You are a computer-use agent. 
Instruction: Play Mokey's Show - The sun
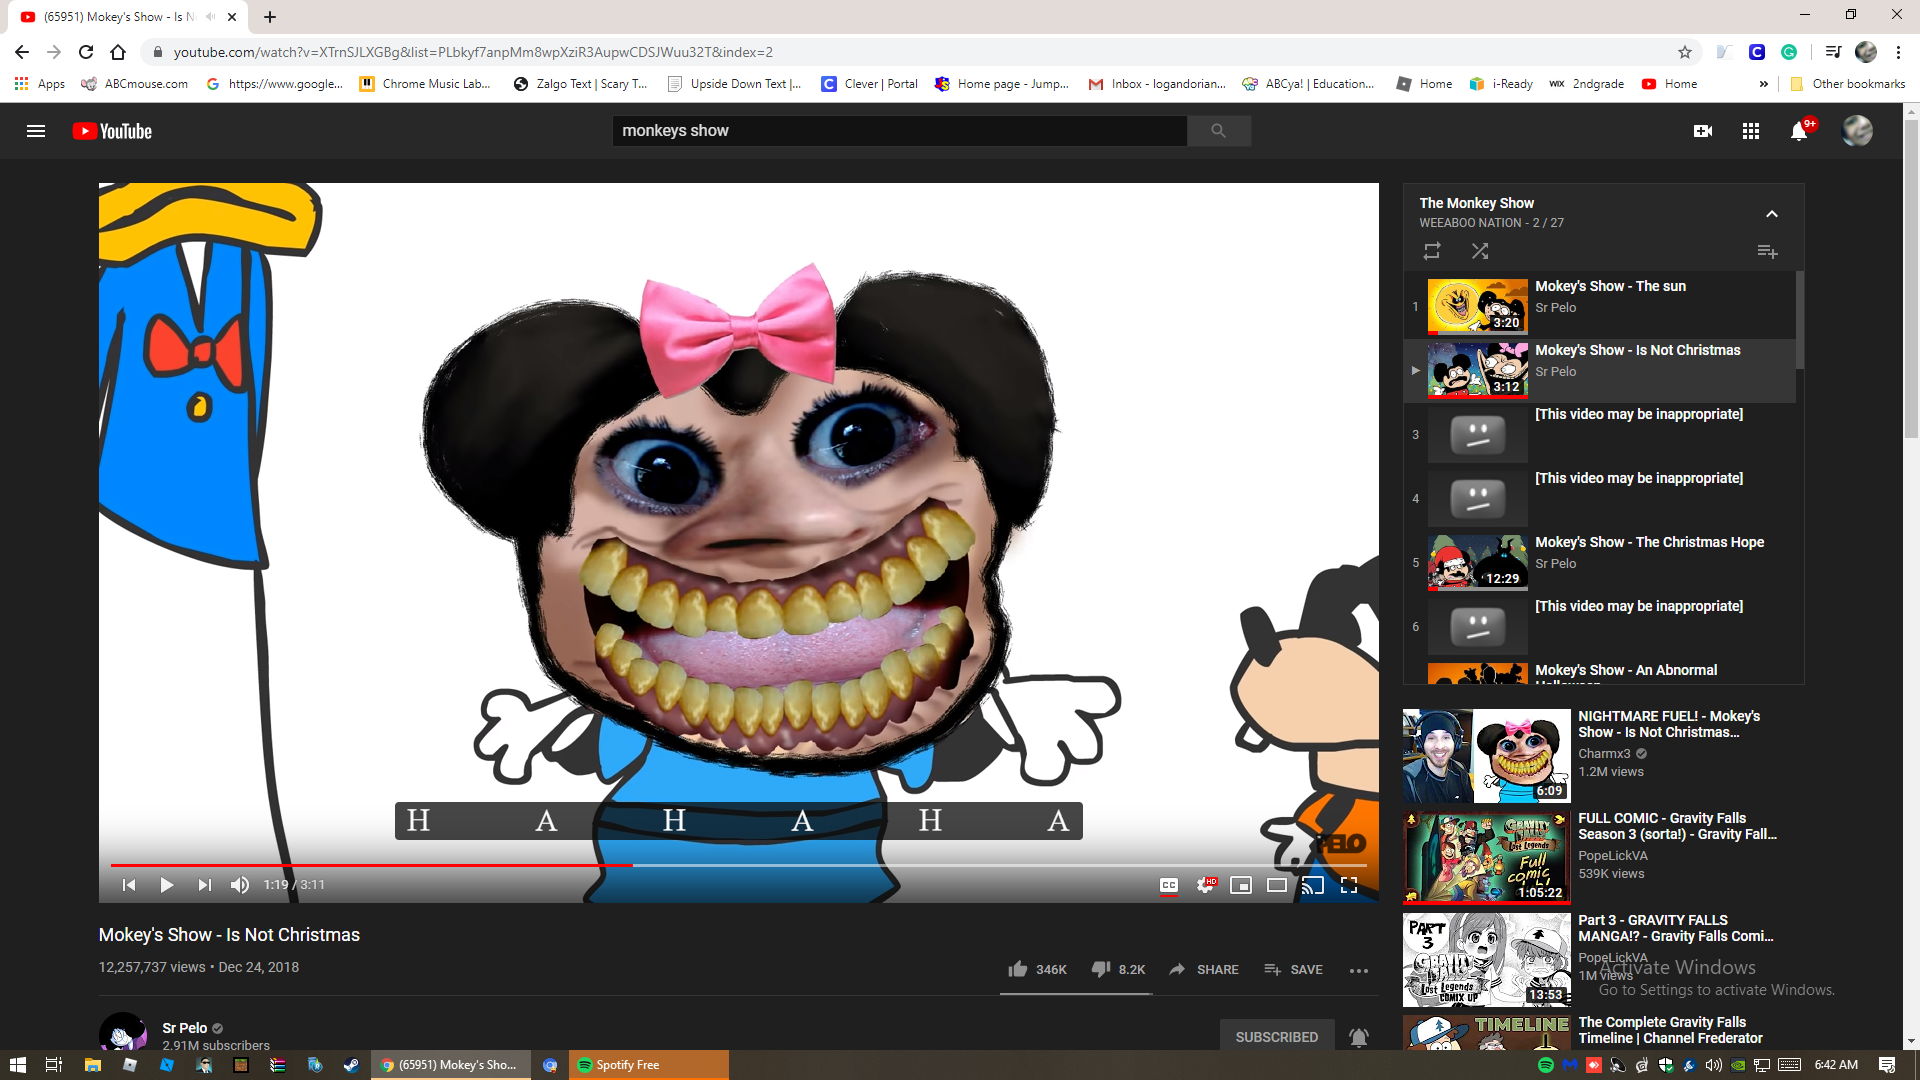(1599, 307)
